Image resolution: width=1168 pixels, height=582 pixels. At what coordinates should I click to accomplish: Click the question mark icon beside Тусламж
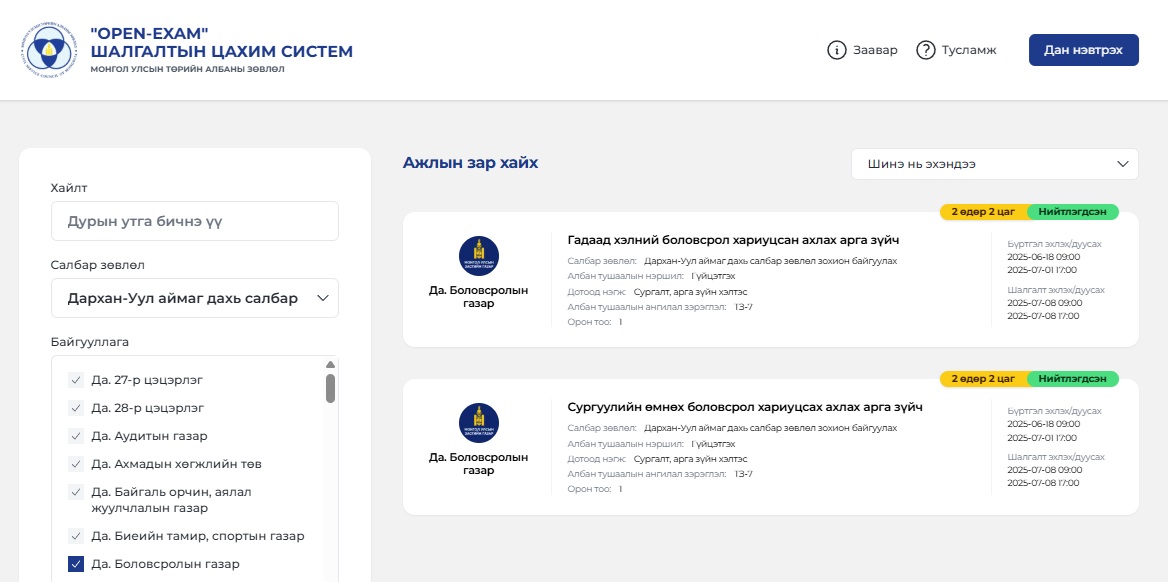[925, 50]
